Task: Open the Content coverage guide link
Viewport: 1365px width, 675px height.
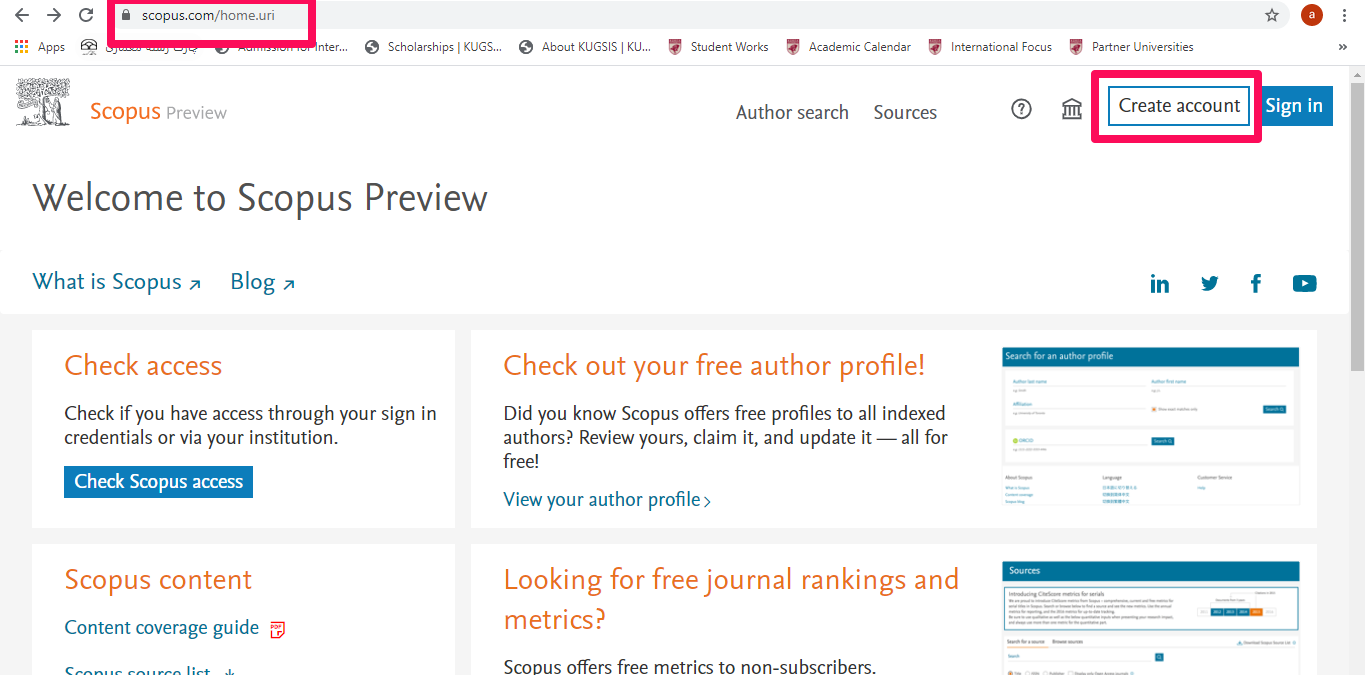Action: click(162, 628)
